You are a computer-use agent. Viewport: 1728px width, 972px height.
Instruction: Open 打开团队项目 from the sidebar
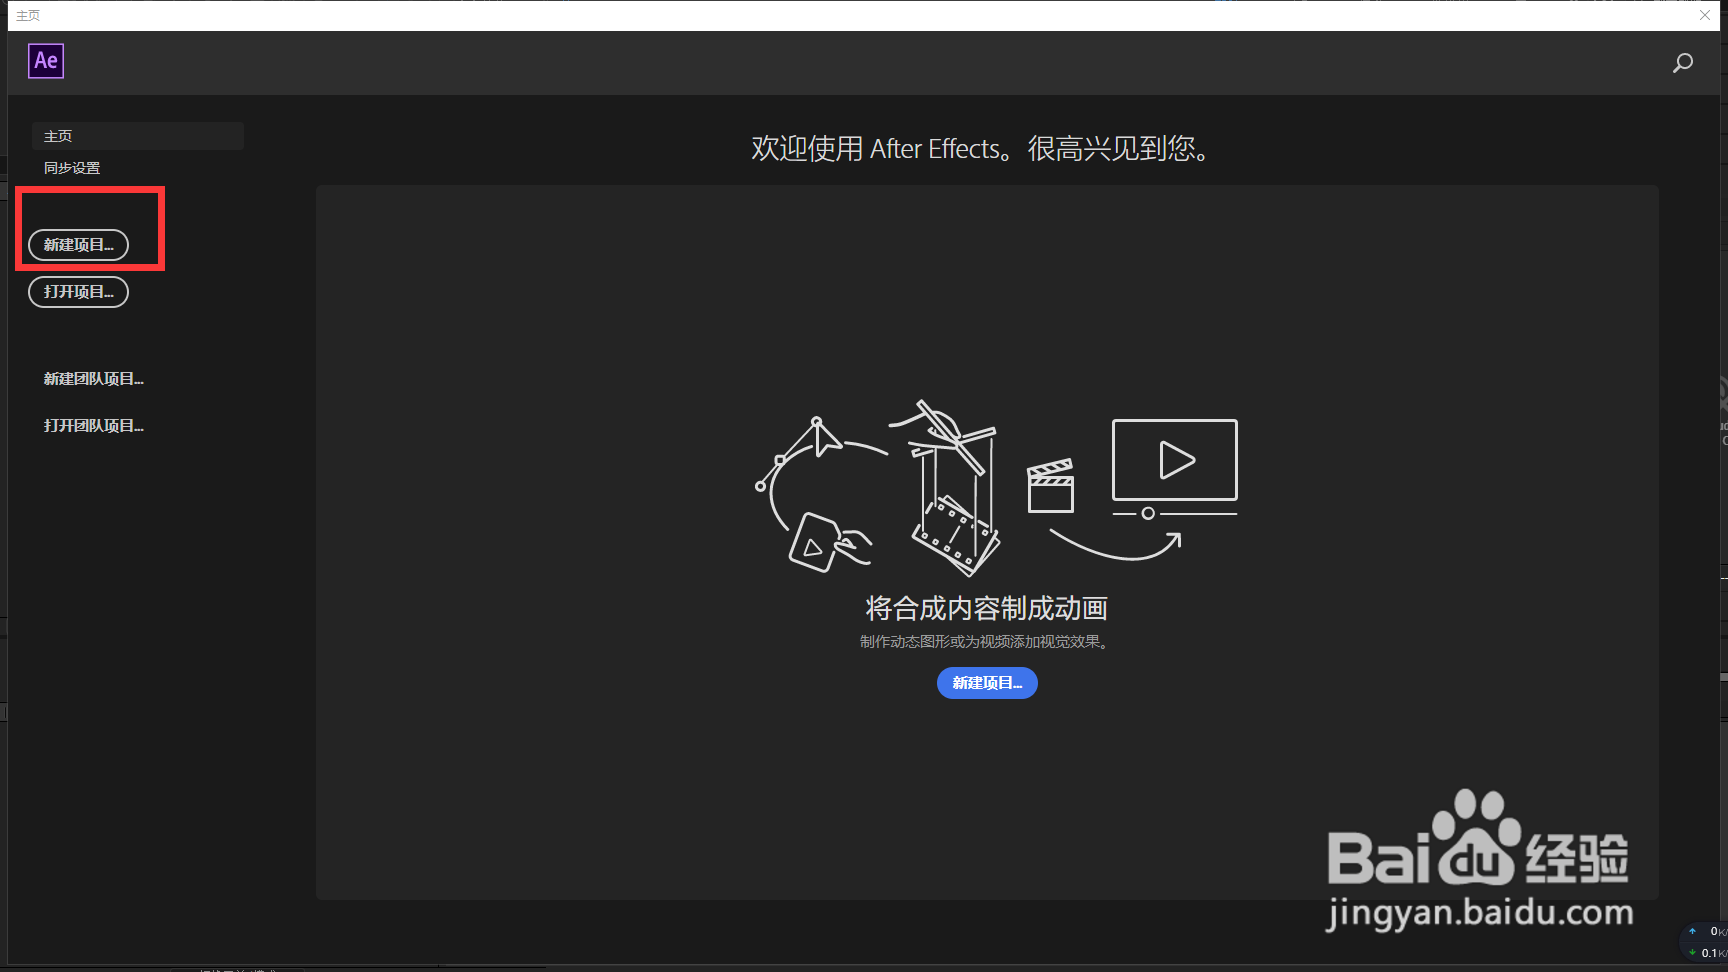92,424
